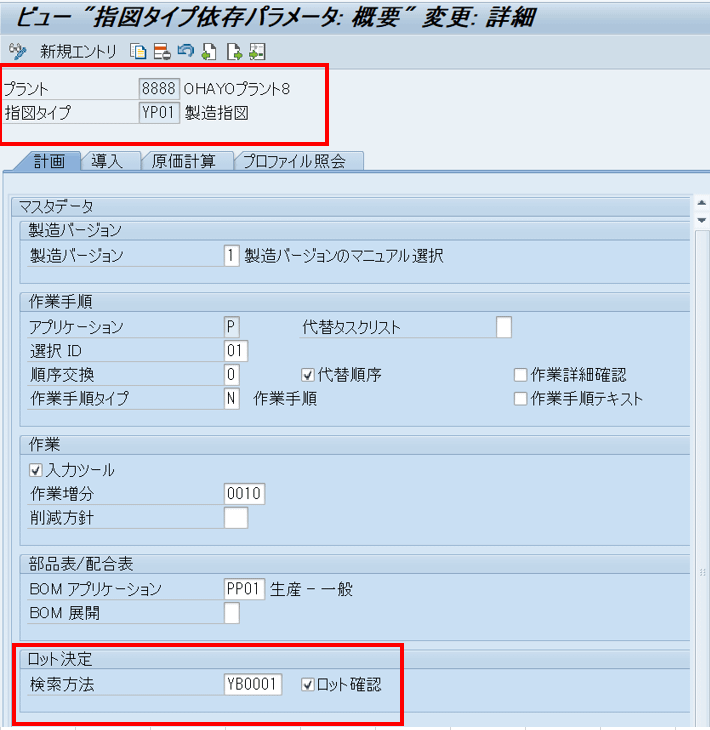Toggle the 入力ツール checkbox
The height and width of the screenshot is (730, 710).
click(37, 470)
